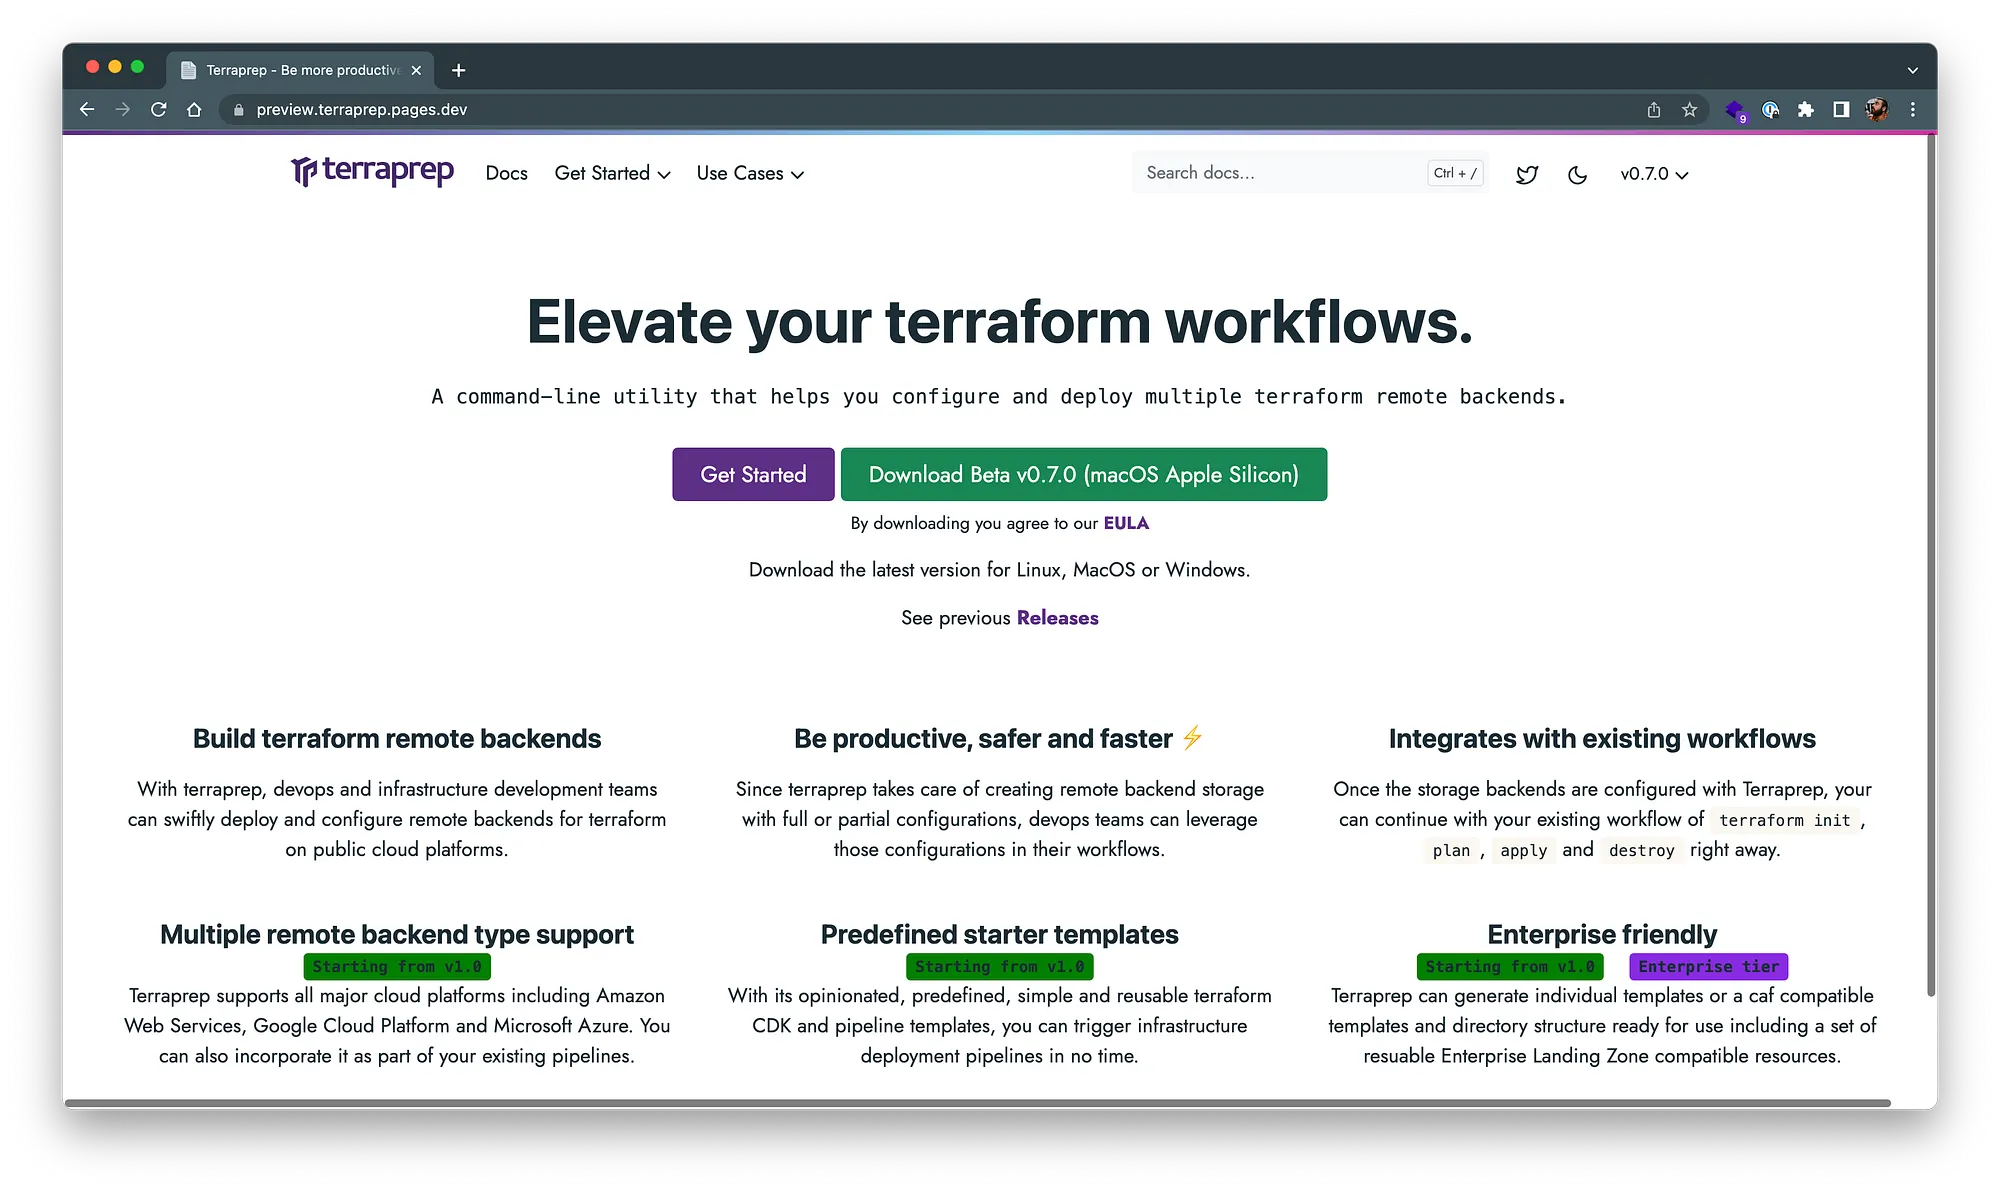Click the Ctrl + / shortcut hint
Image resolution: width=2000 pixels, height=1192 pixels.
(x=1455, y=173)
